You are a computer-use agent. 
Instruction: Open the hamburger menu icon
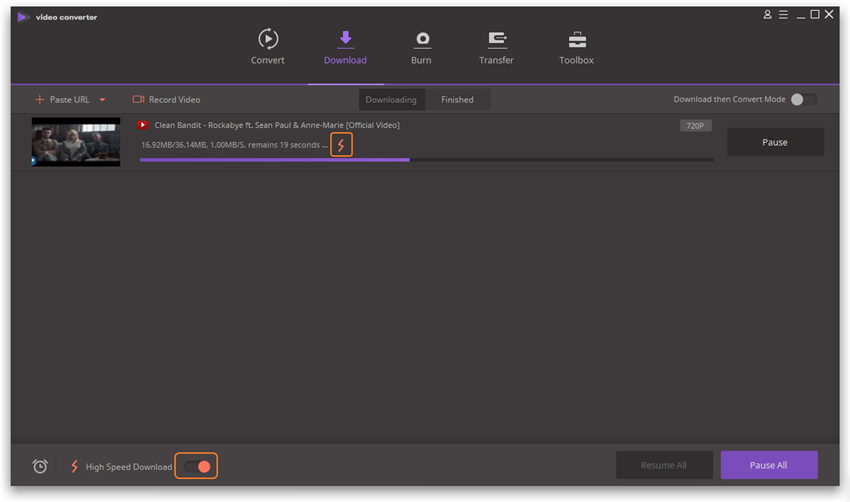click(783, 15)
